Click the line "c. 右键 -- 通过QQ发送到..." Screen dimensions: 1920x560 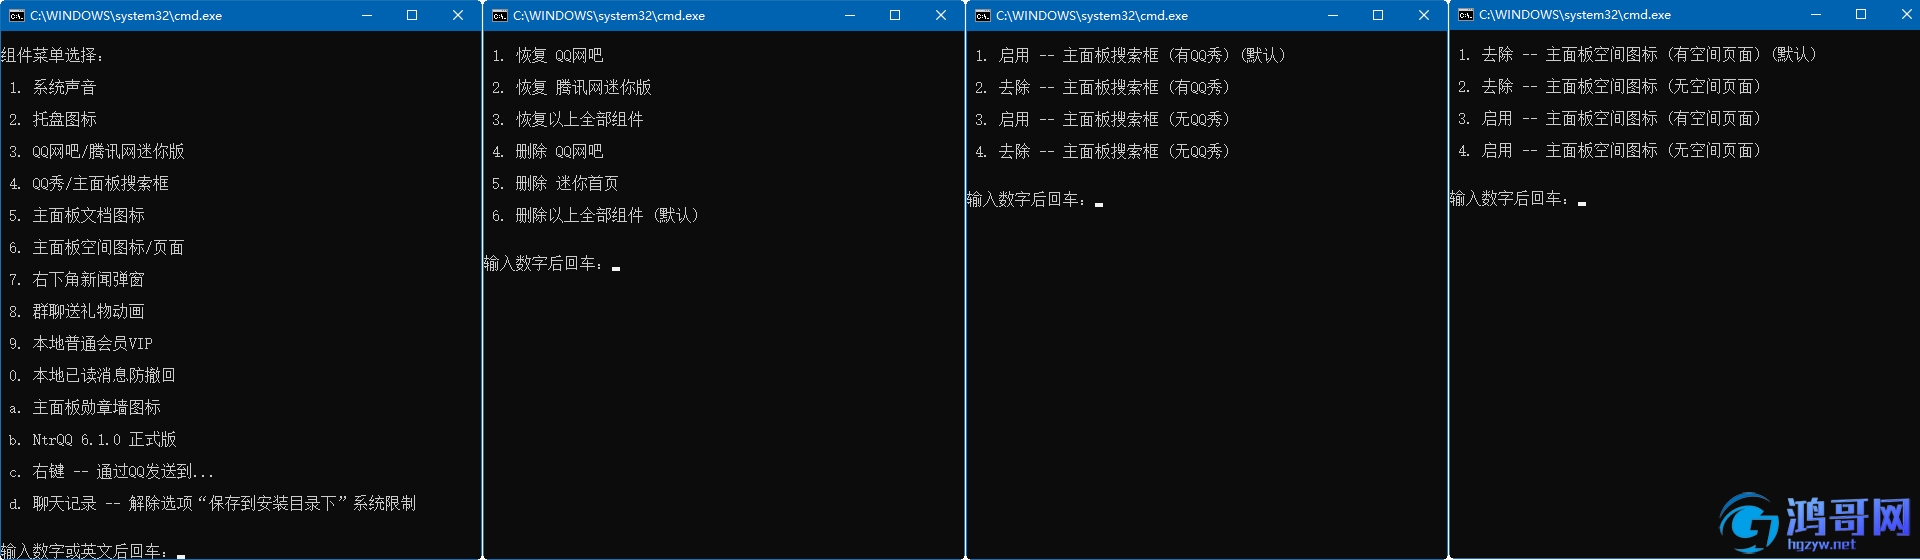coord(112,472)
